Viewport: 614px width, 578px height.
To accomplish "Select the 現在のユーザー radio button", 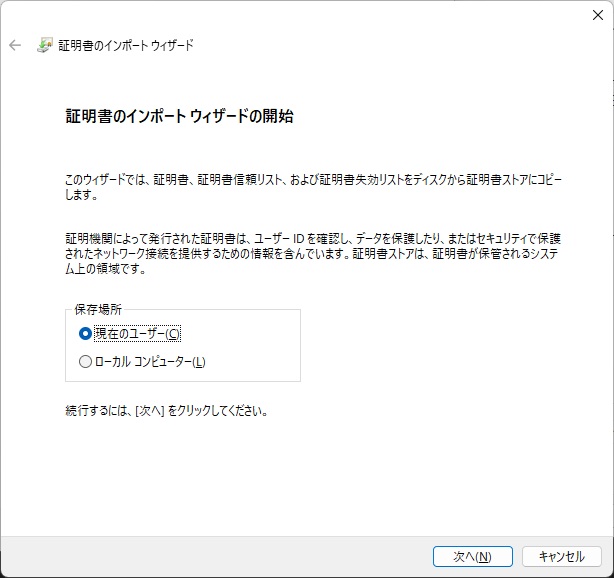I will [85, 334].
